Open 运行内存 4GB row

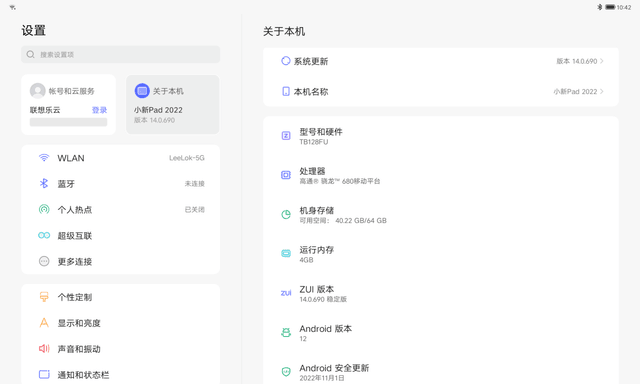(x=441, y=254)
